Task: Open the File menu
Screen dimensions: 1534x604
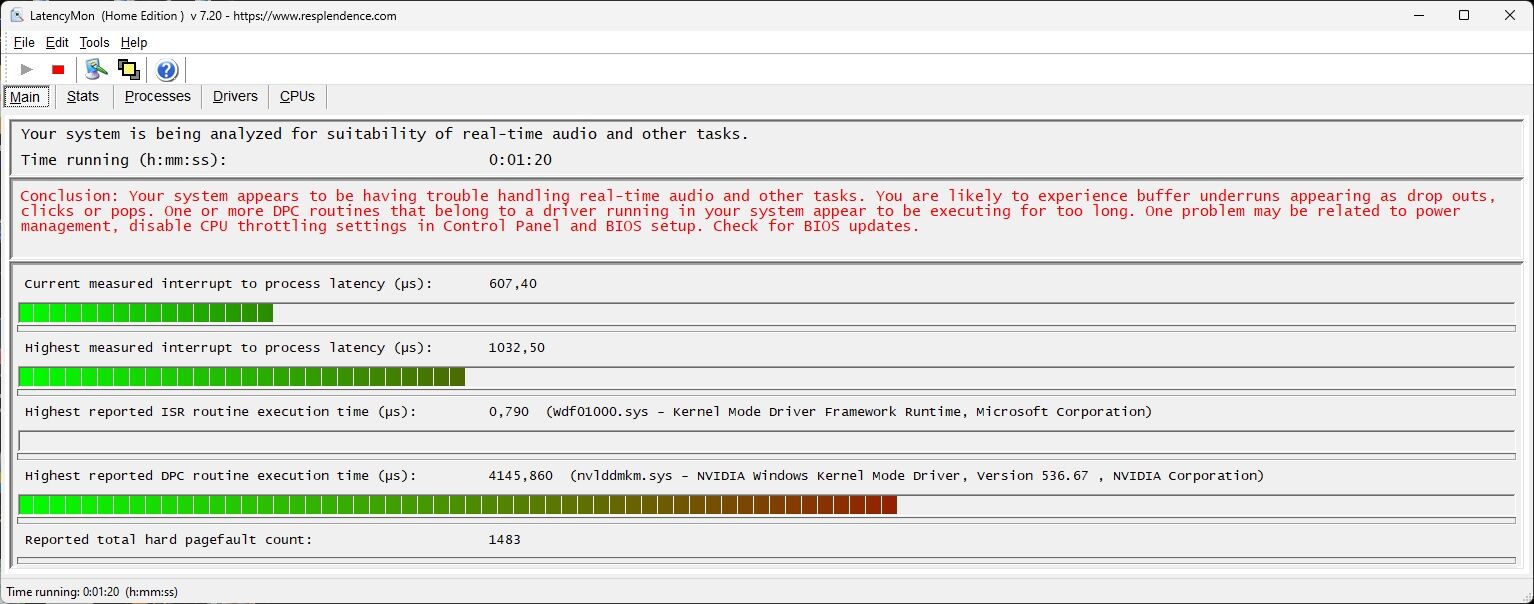Action: (24, 42)
